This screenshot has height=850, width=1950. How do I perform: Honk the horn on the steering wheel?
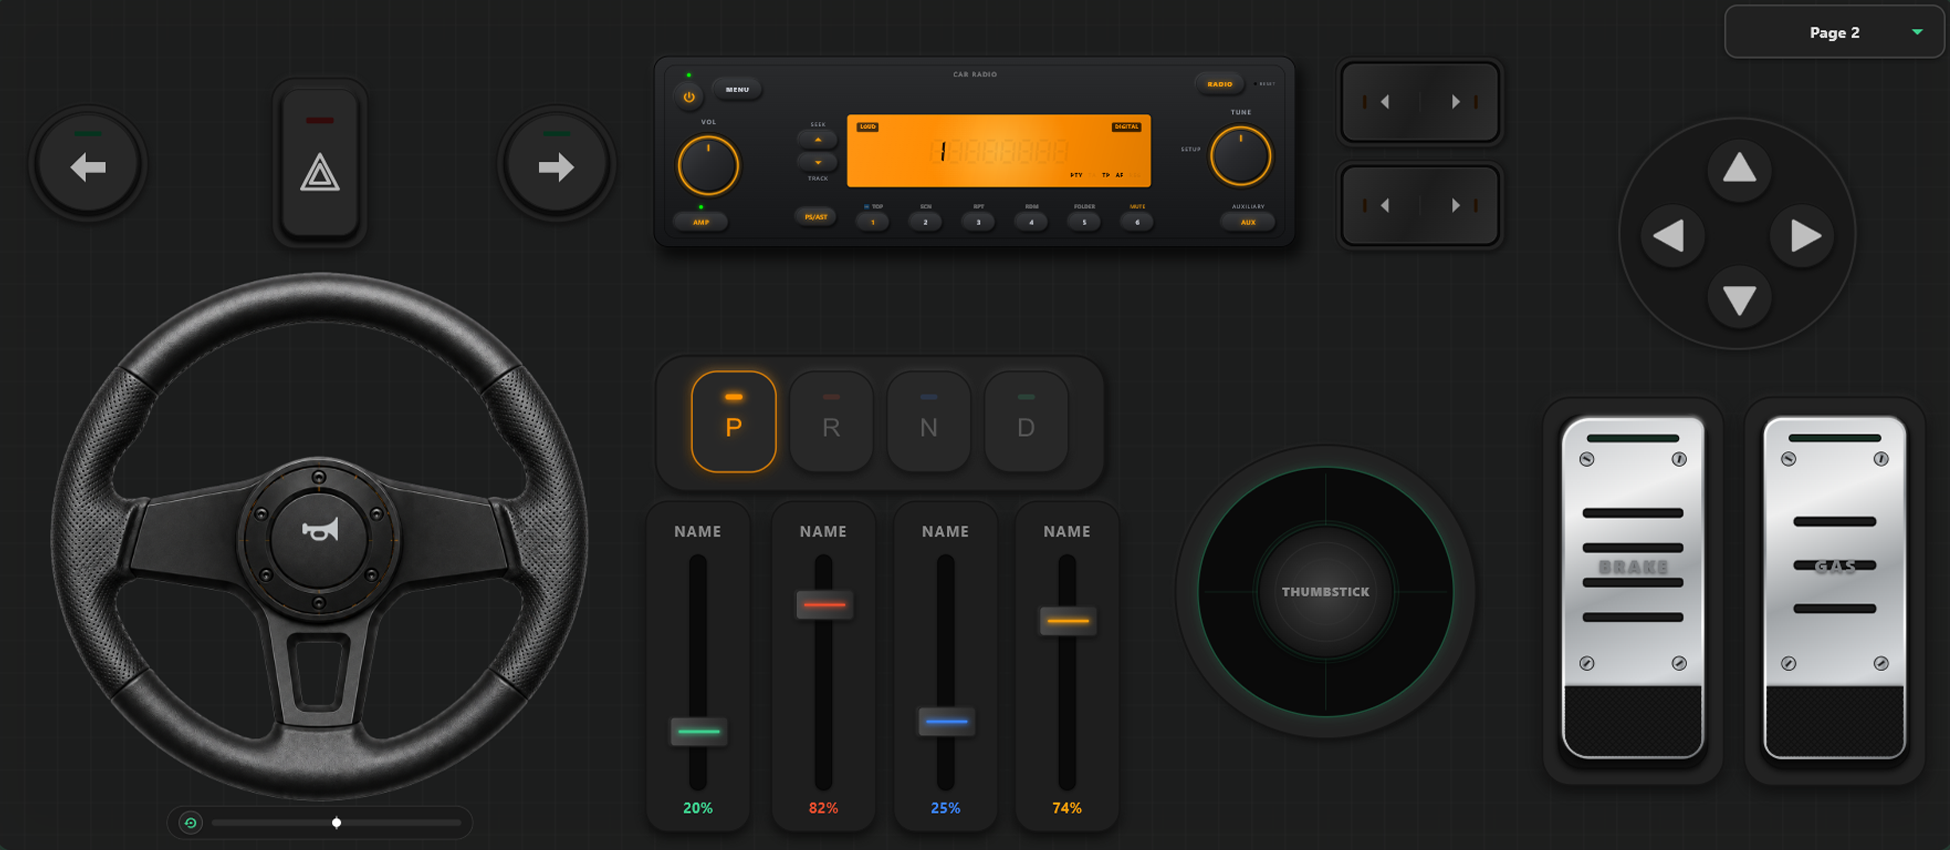[x=319, y=530]
